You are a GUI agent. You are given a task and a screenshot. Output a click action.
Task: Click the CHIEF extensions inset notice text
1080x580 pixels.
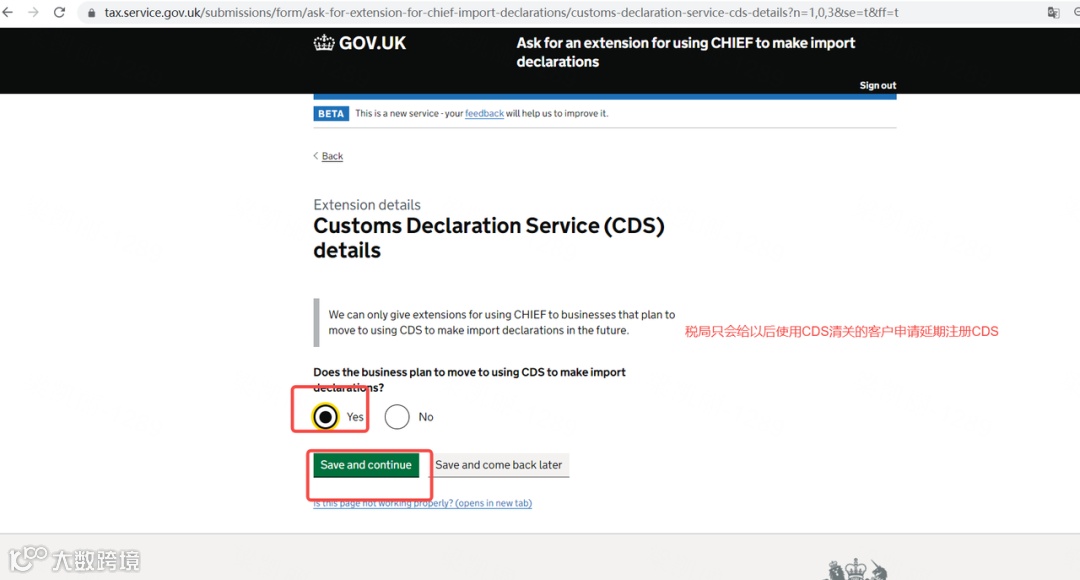[x=501, y=322]
